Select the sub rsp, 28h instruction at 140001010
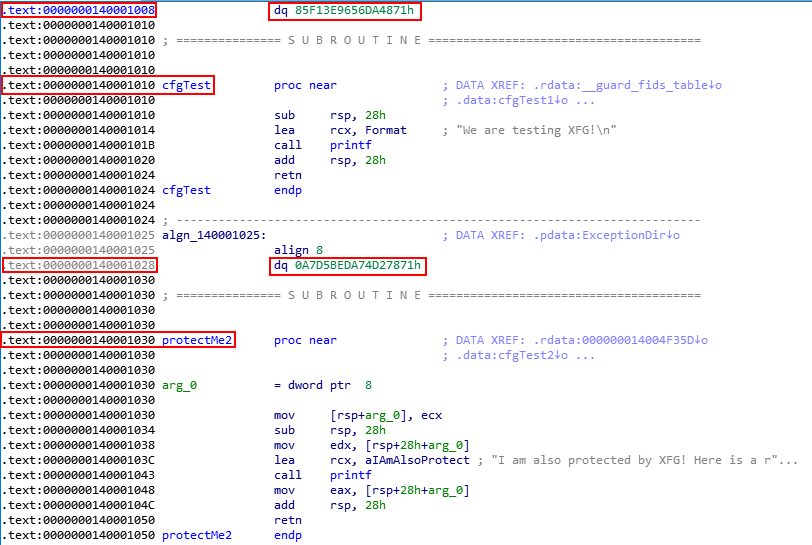 [330, 115]
